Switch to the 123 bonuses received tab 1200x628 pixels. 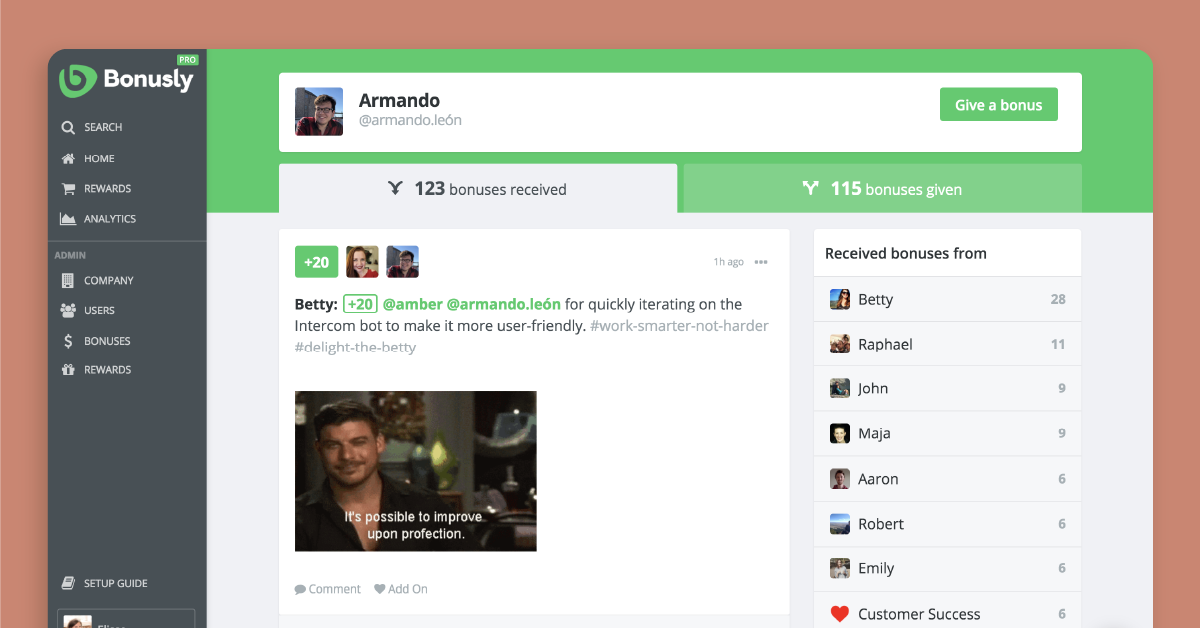[478, 188]
